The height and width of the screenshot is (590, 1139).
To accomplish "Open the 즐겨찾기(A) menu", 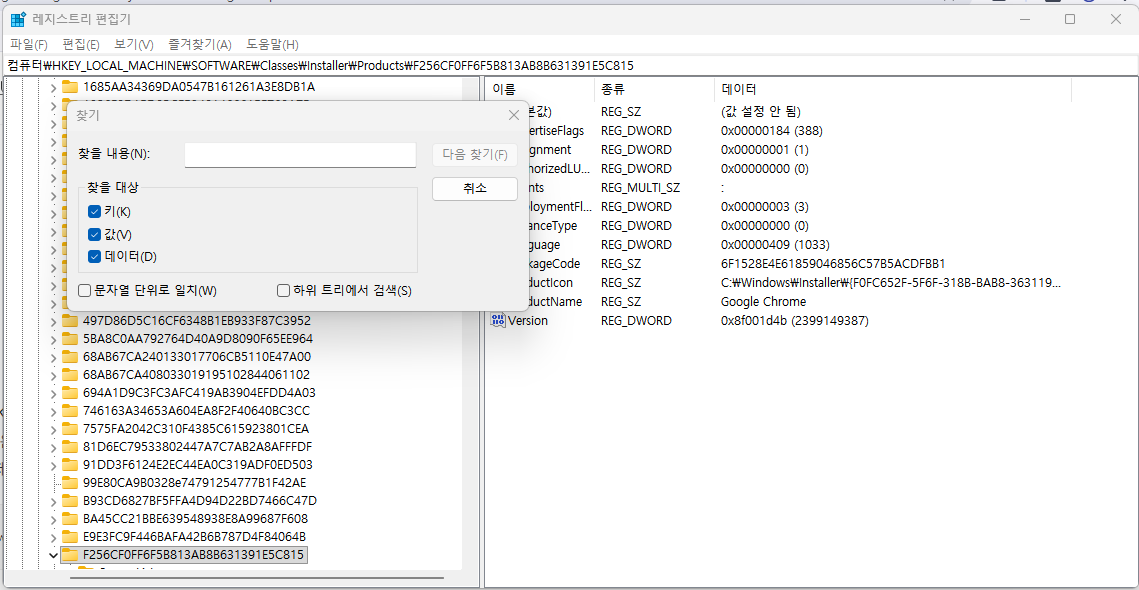I will tap(200, 44).
